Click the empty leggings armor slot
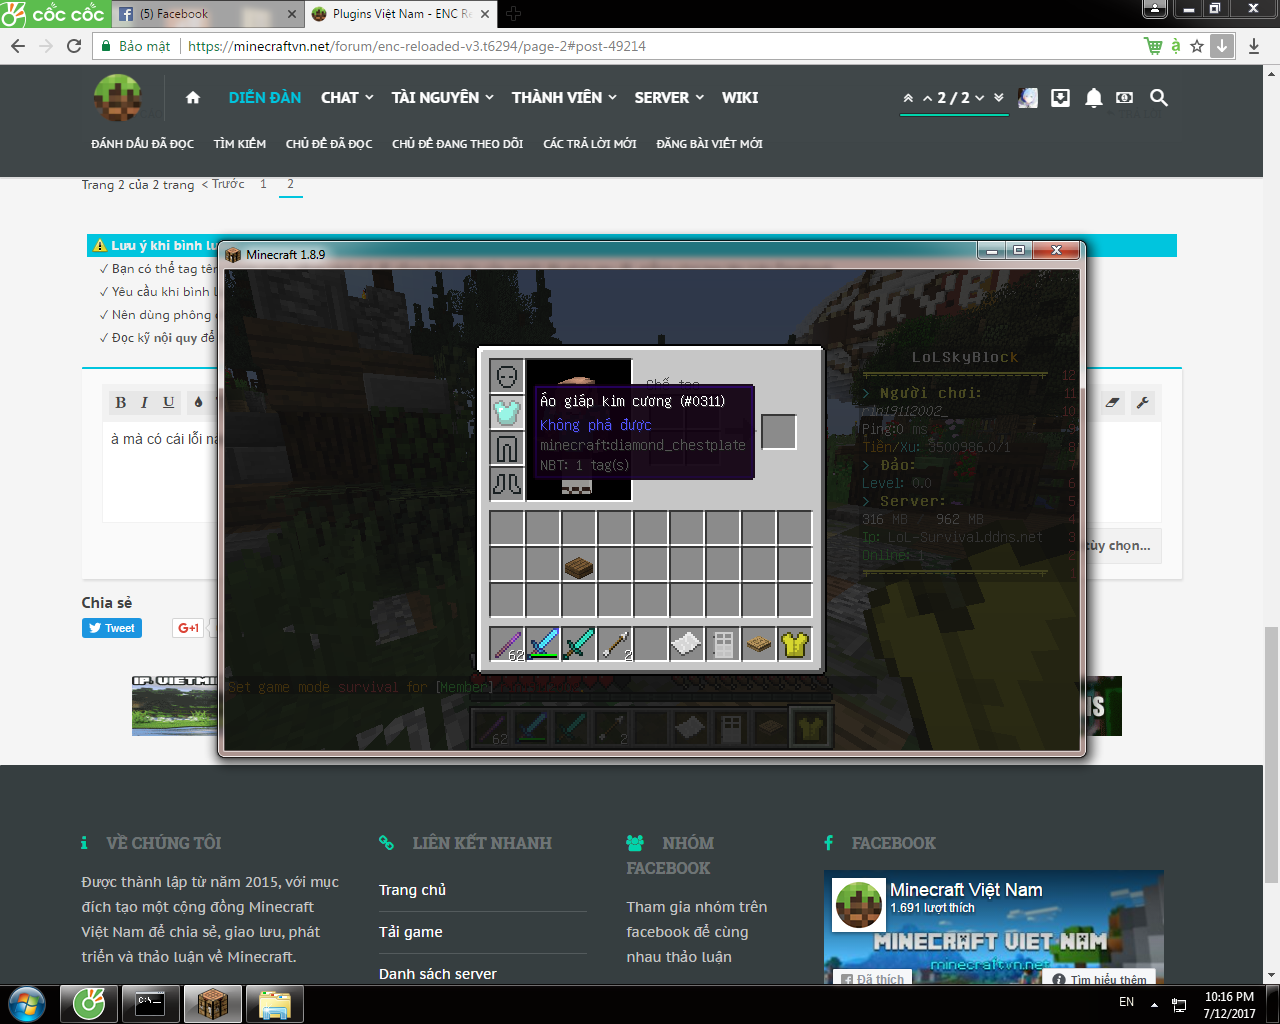 [x=507, y=447]
